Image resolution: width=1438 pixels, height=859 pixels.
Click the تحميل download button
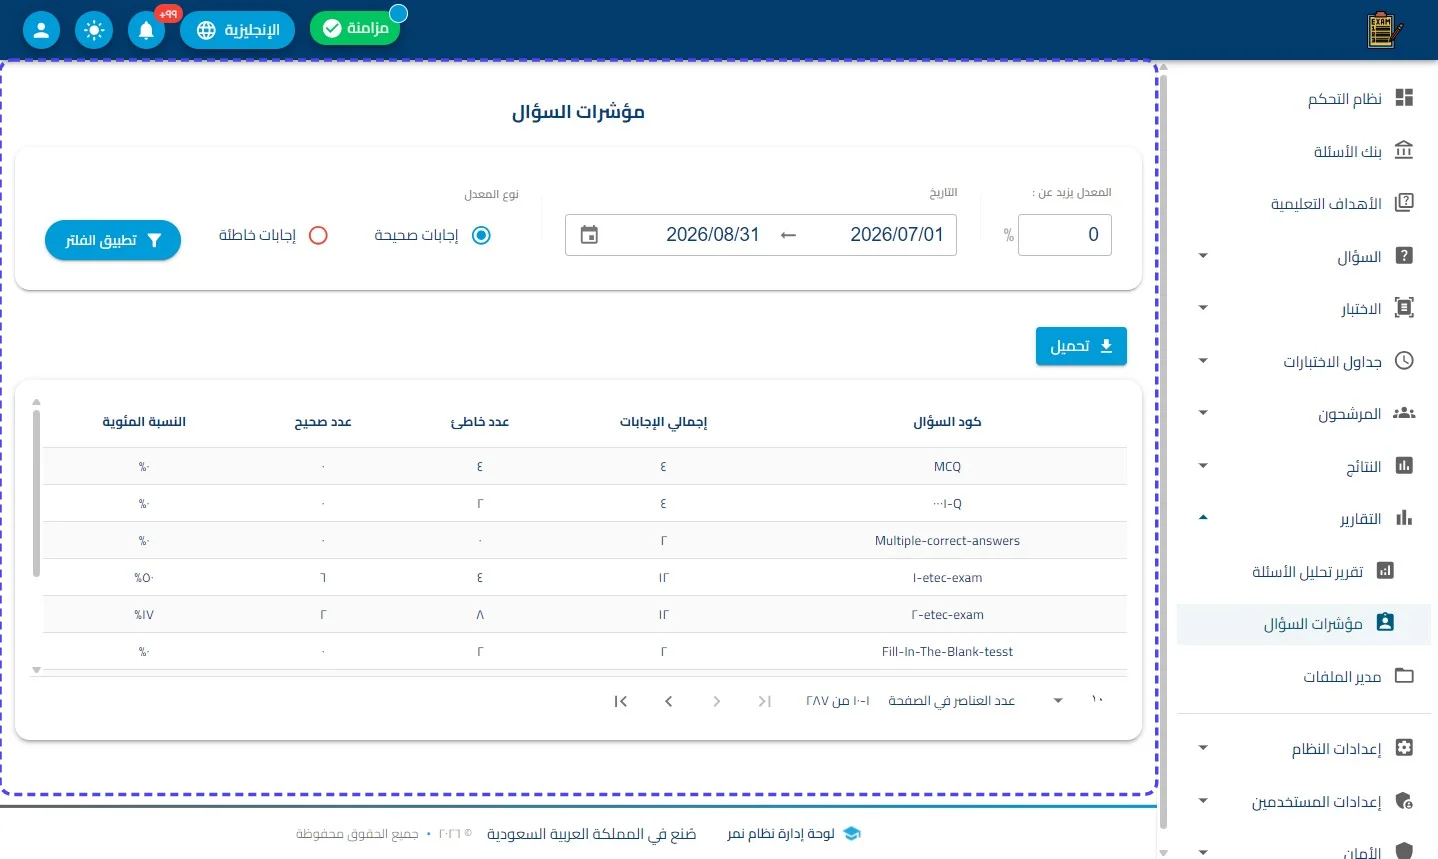tap(1081, 346)
